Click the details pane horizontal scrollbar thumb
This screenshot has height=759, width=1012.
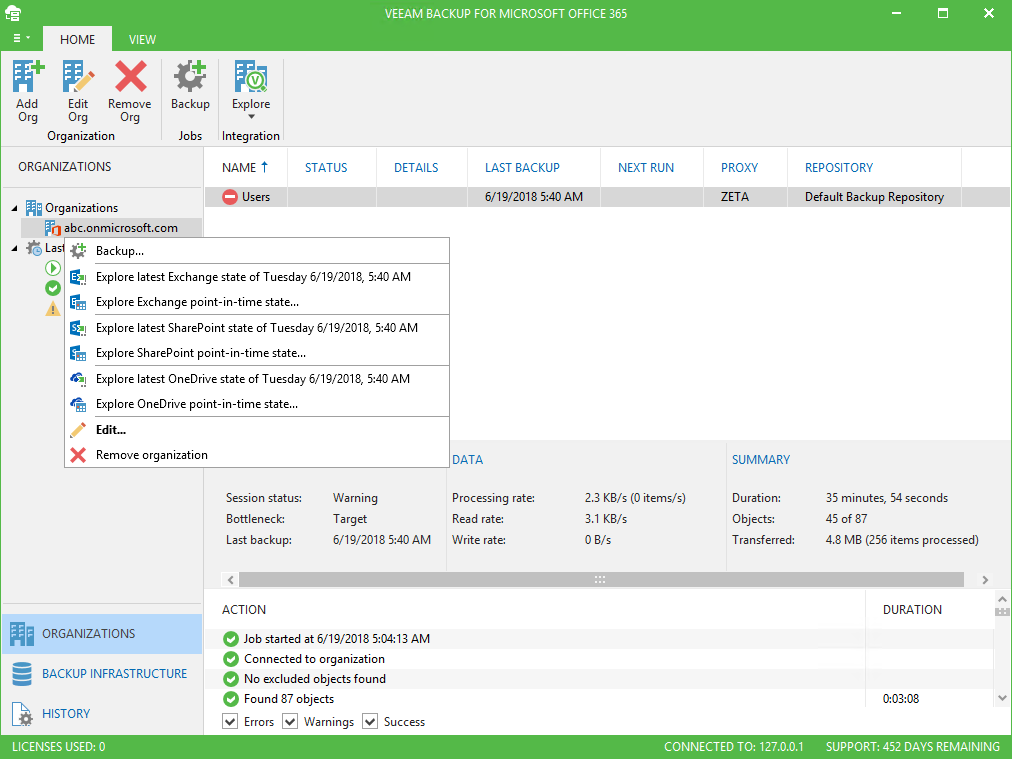pyautogui.click(x=601, y=580)
